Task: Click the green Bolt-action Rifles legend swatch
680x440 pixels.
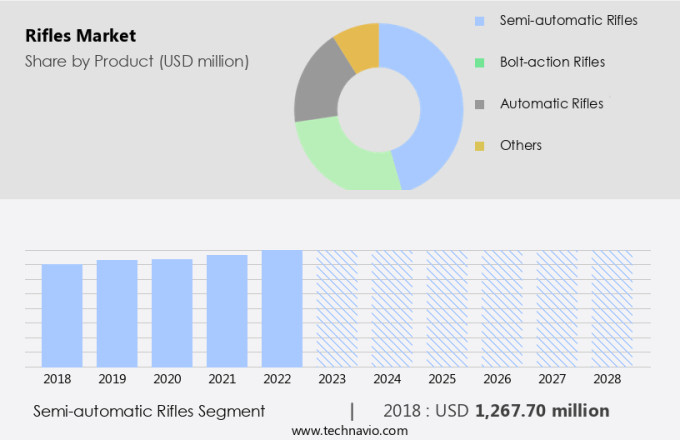Action: pyautogui.click(x=480, y=63)
